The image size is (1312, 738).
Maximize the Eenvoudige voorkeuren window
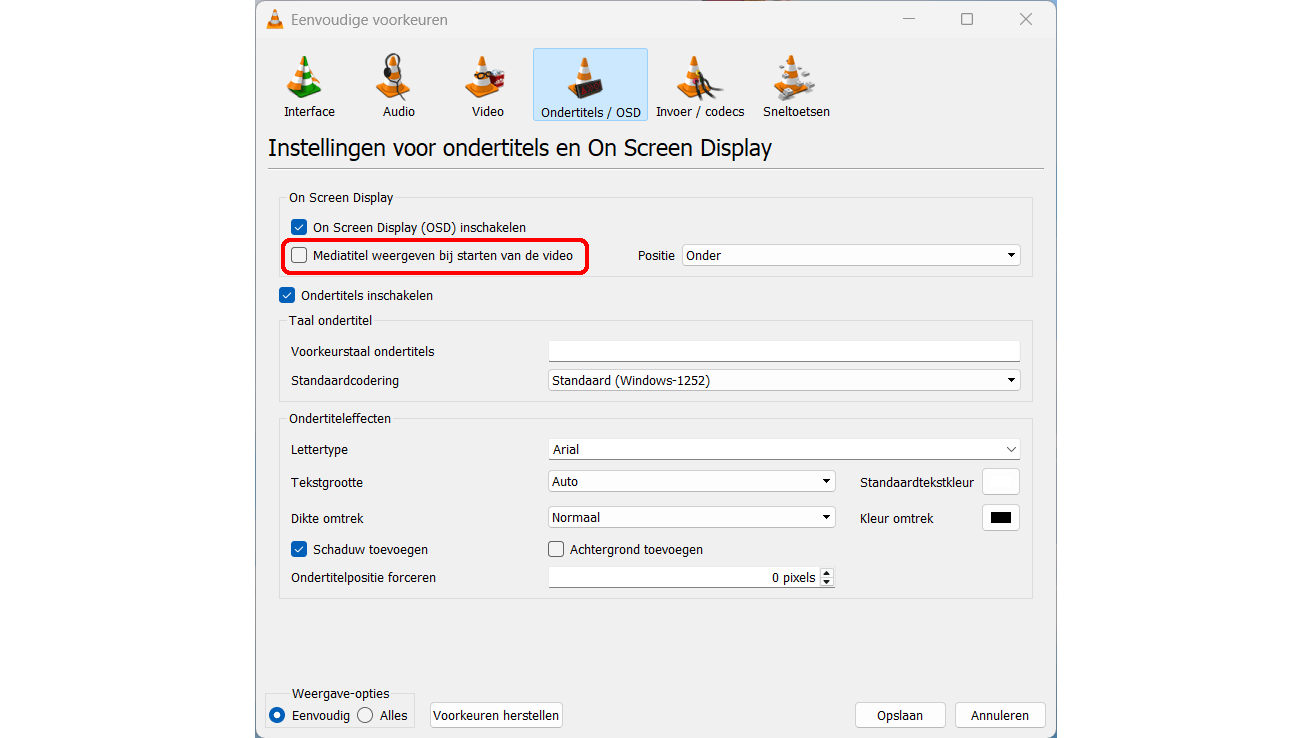click(x=967, y=19)
